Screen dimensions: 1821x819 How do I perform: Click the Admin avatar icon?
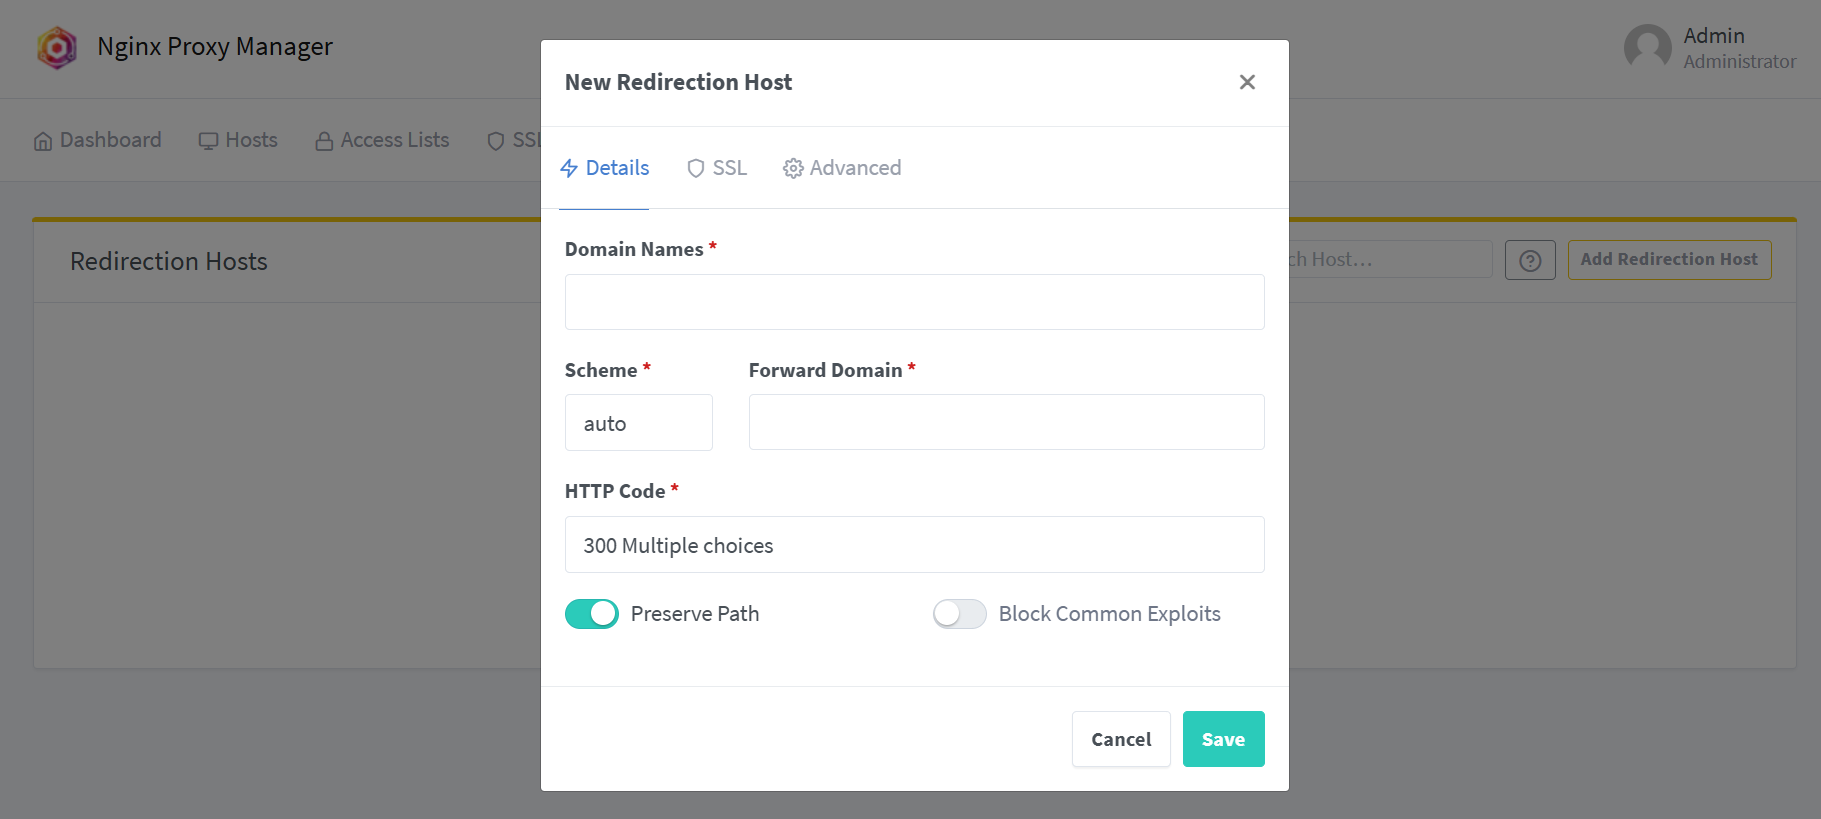tap(1647, 47)
